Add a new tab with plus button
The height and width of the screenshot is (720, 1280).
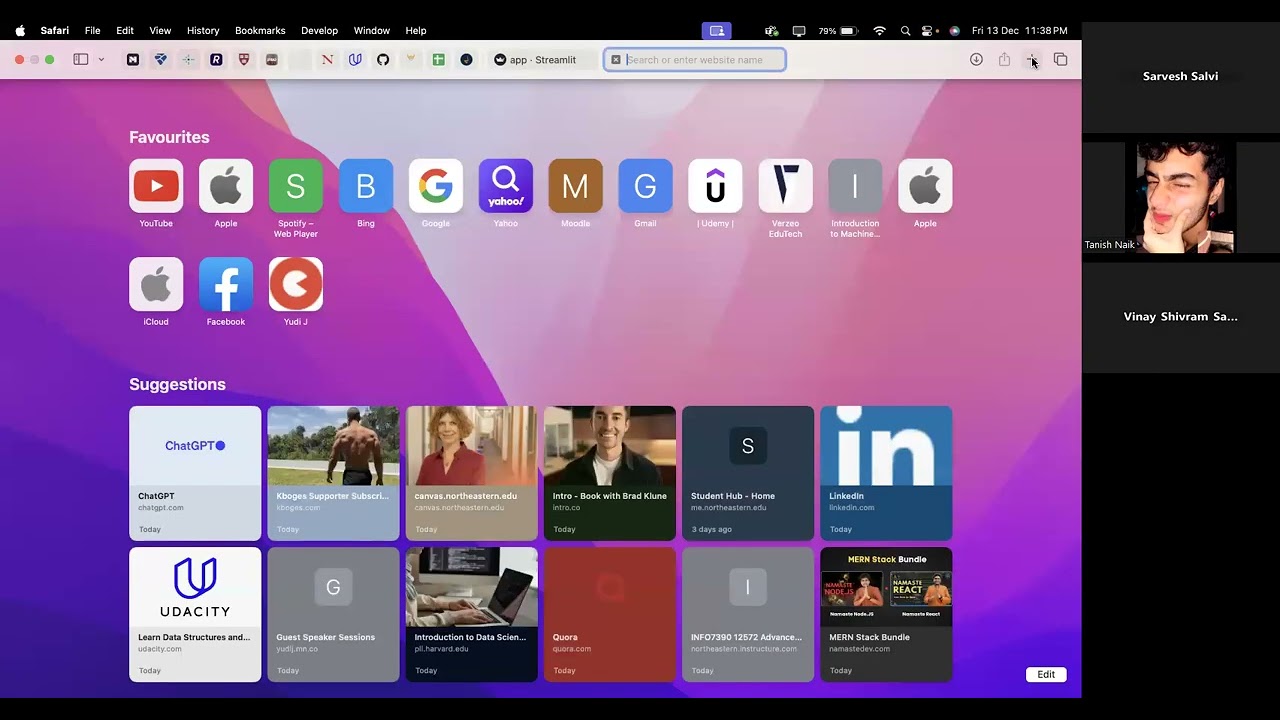(x=1032, y=60)
